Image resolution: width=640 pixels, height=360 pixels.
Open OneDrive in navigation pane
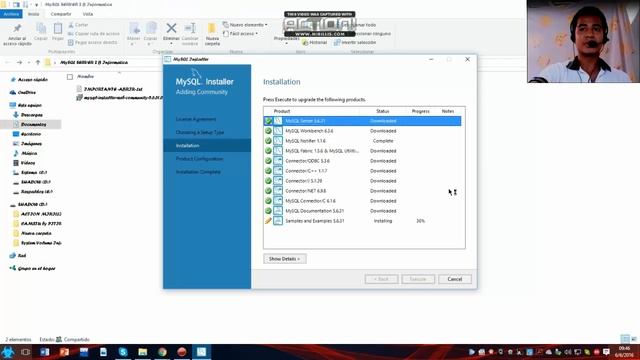[23, 93]
